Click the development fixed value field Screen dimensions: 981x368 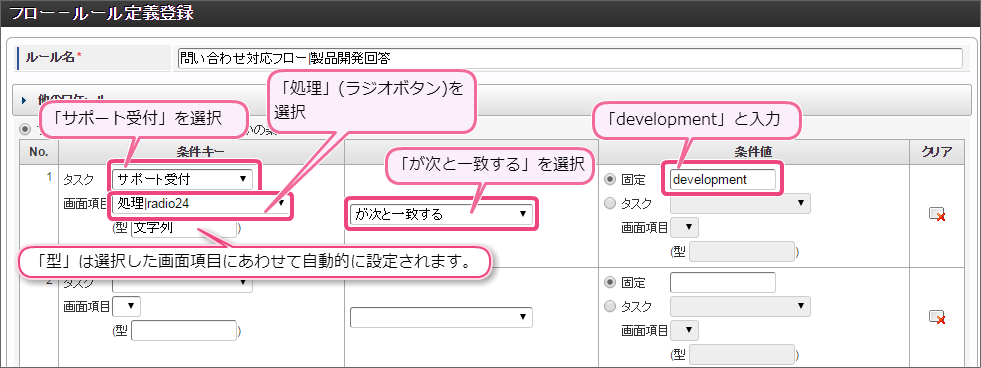(723, 180)
